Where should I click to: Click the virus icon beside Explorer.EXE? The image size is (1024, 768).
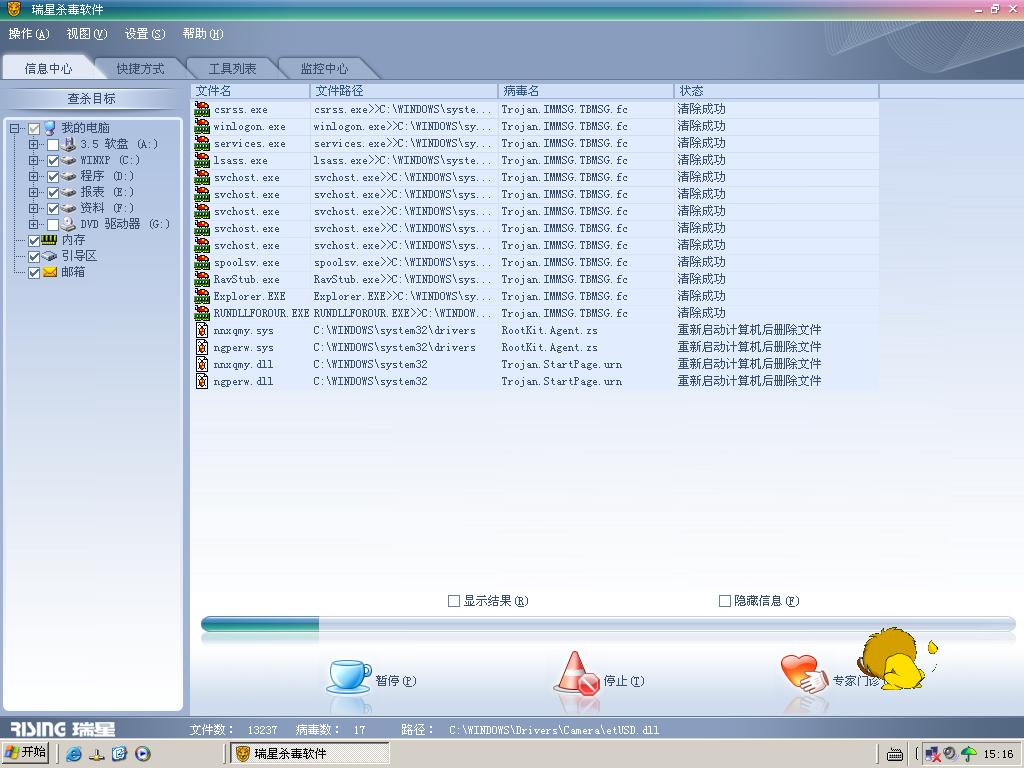click(x=202, y=296)
